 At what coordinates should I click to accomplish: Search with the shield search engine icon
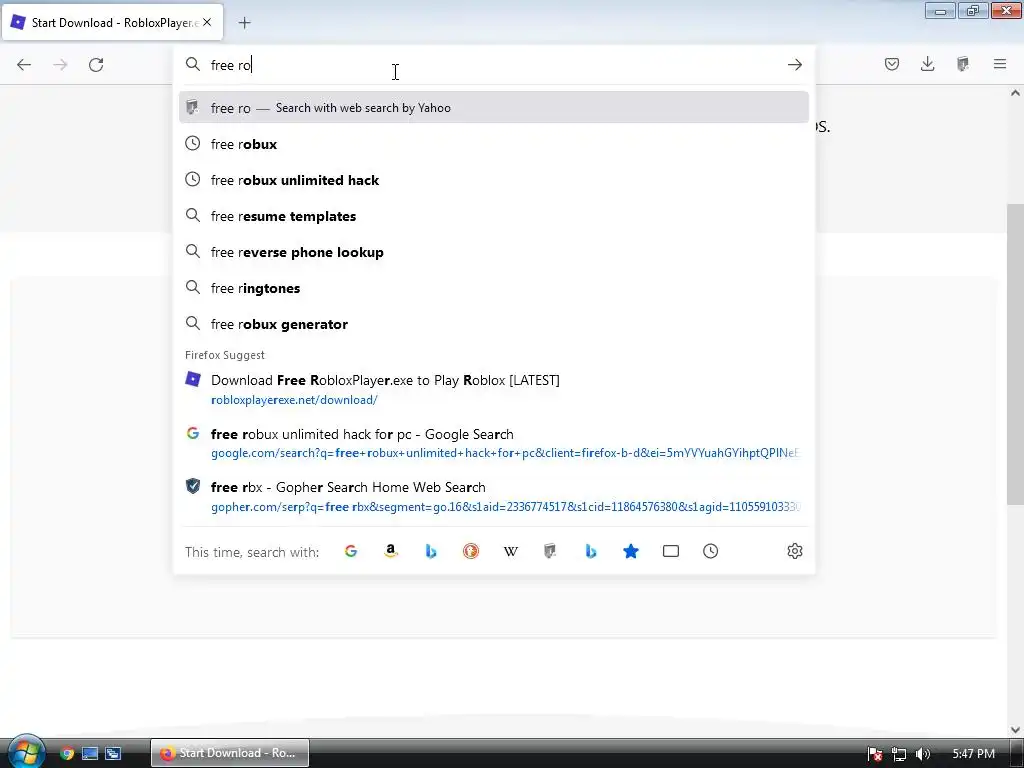point(550,551)
